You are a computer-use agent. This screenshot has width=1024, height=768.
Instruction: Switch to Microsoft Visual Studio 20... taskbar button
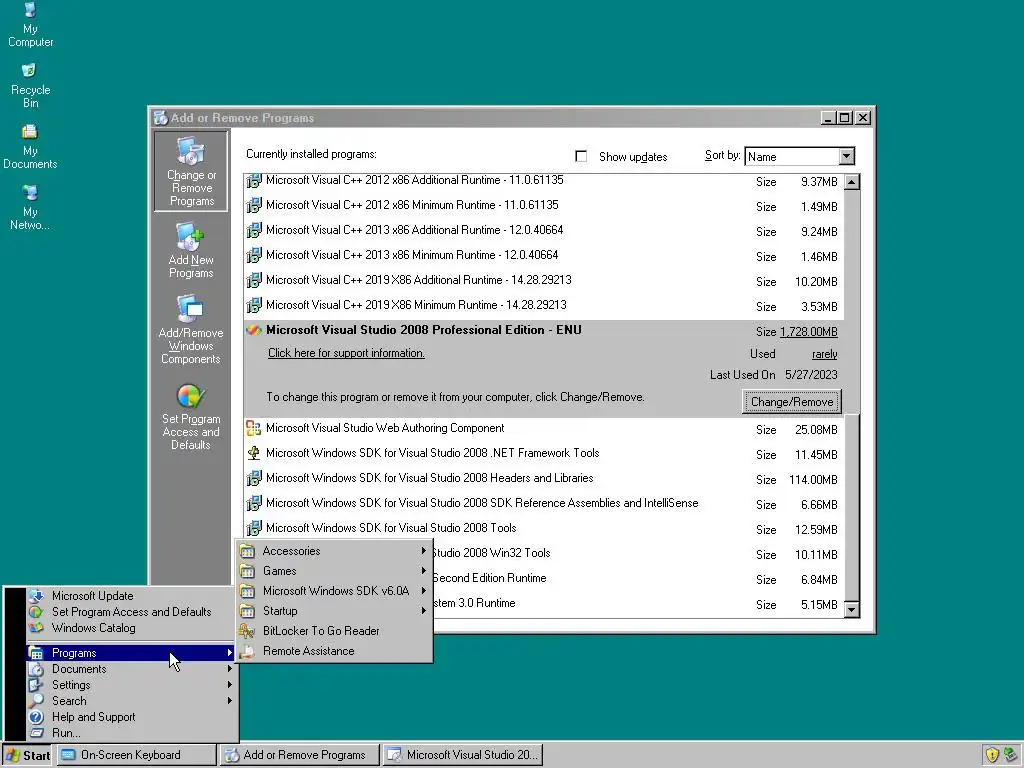coord(463,755)
